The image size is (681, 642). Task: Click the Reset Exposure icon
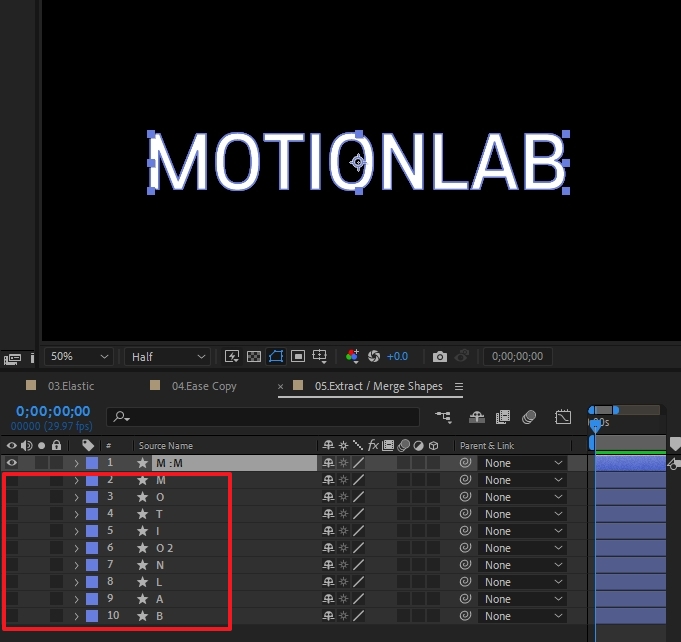[x=374, y=357]
